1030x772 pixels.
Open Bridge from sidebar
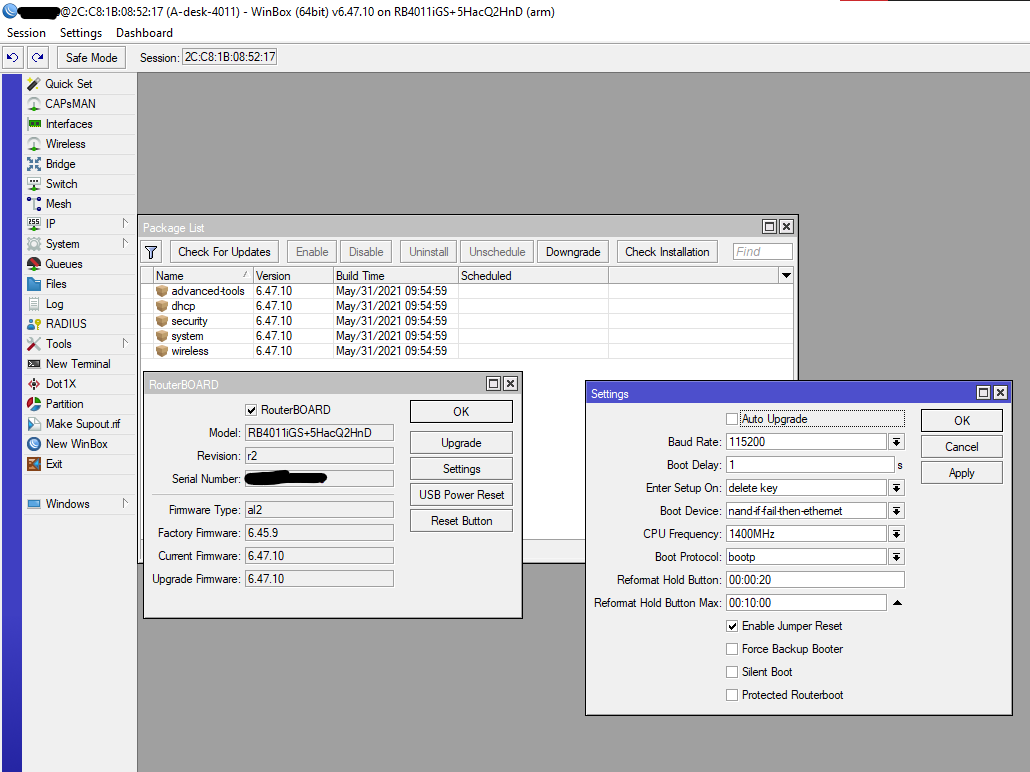coord(79,164)
